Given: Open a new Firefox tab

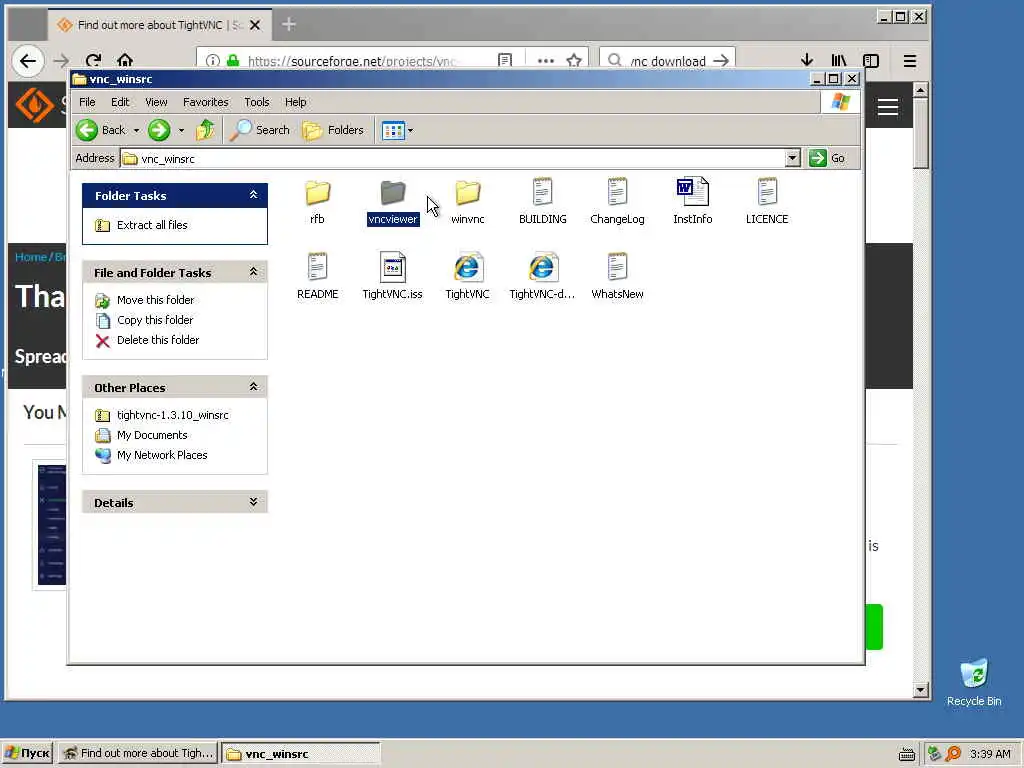Looking at the screenshot, I should coord(289,25).
